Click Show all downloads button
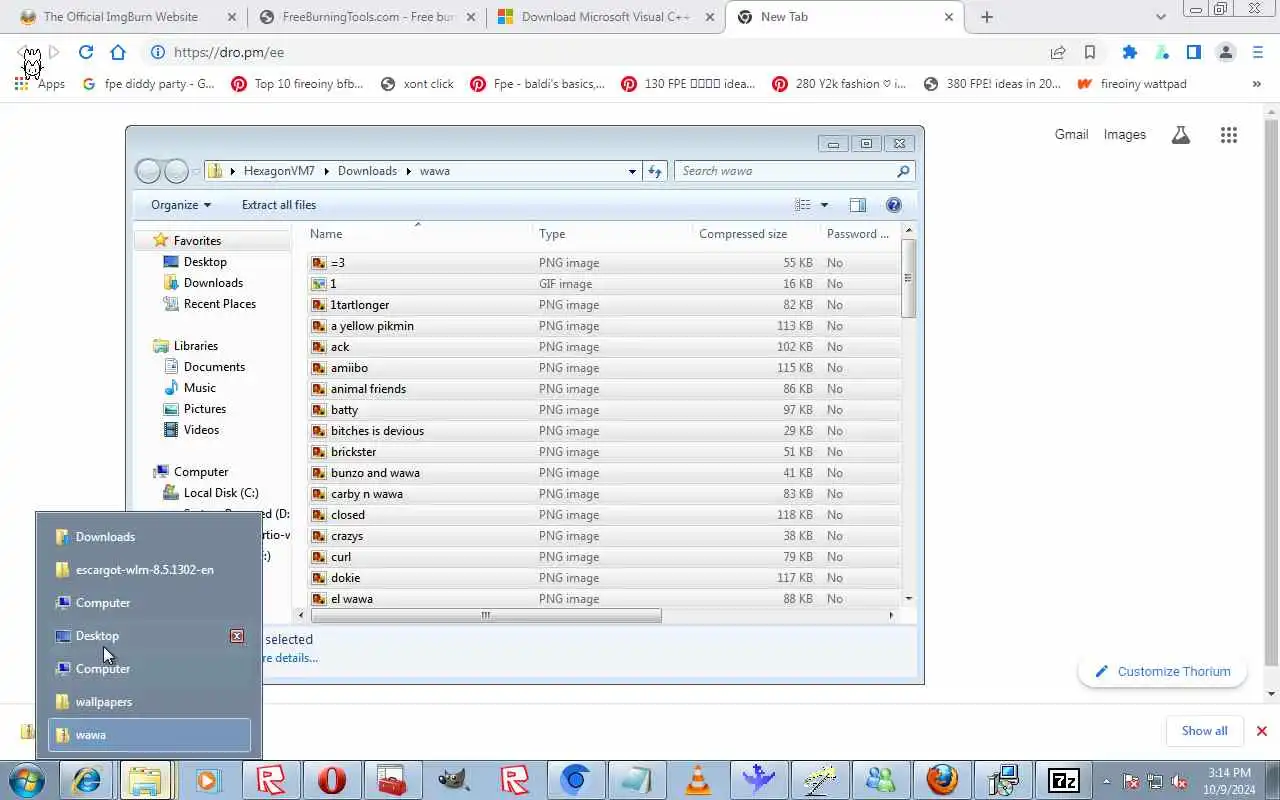This screenshot has width=1280, height=800. tap(1204, 731)
